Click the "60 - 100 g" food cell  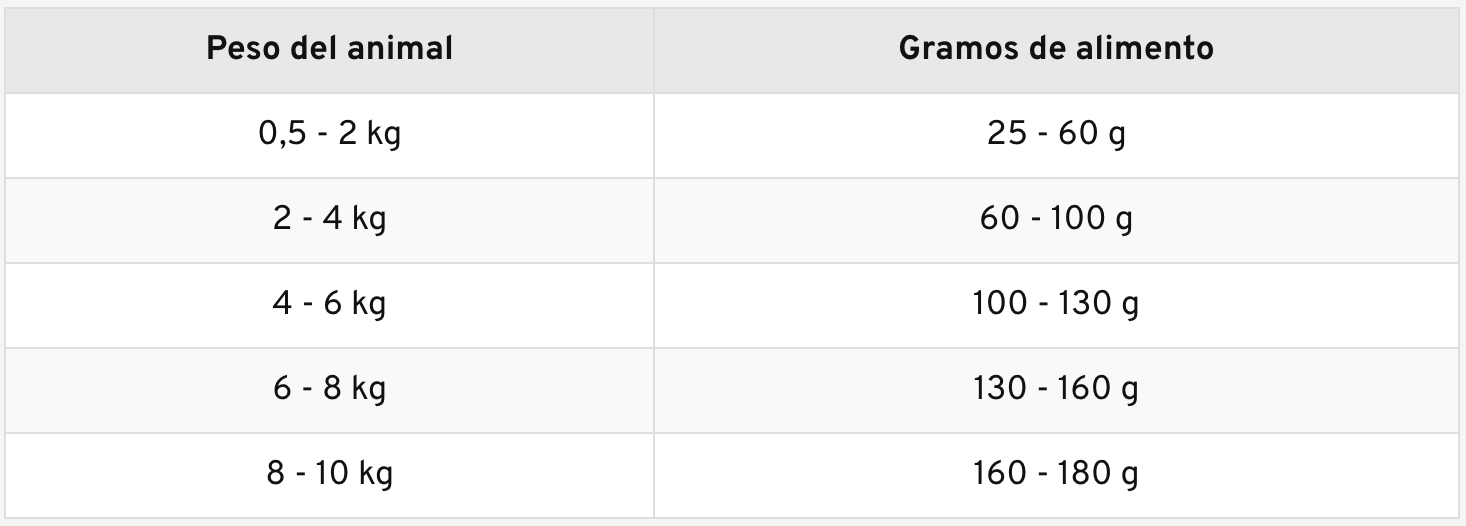[x=1056, y=218]
